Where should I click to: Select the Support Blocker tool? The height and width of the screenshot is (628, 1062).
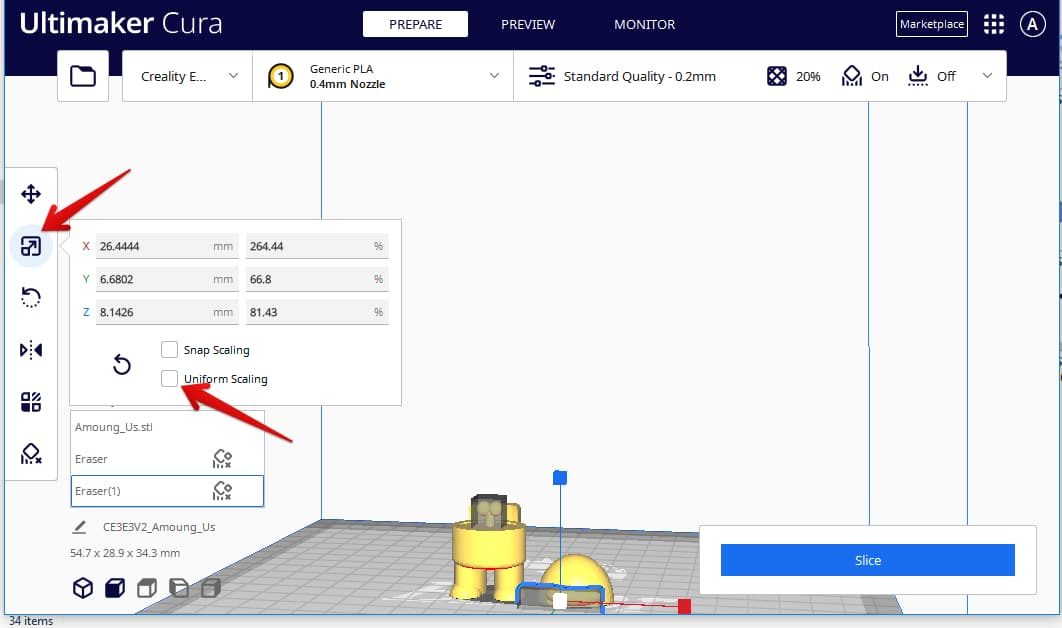30,453
